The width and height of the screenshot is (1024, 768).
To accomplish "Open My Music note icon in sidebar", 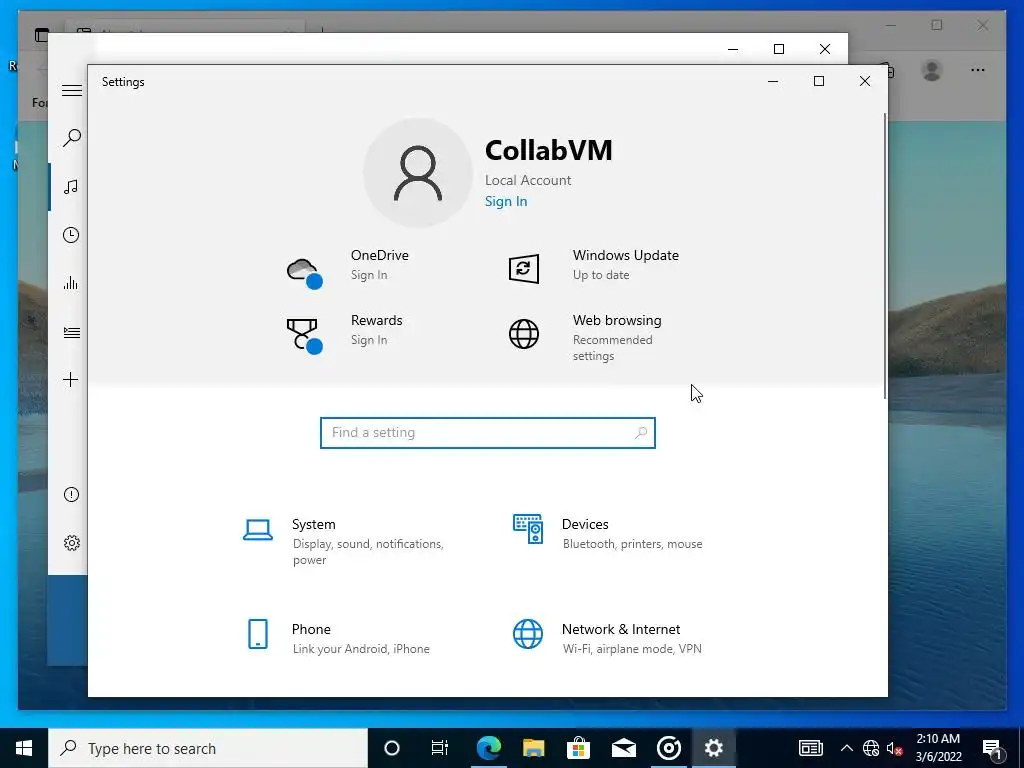I will point(71,187).
